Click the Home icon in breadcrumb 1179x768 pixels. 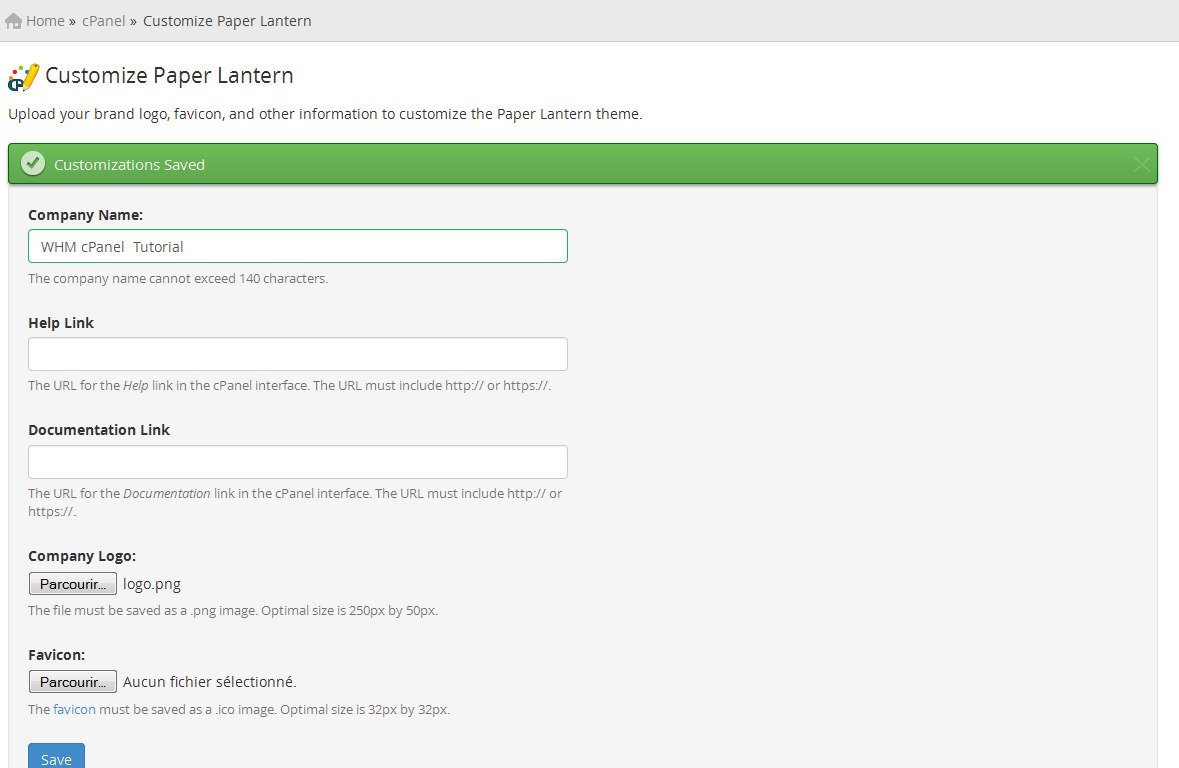13,21
